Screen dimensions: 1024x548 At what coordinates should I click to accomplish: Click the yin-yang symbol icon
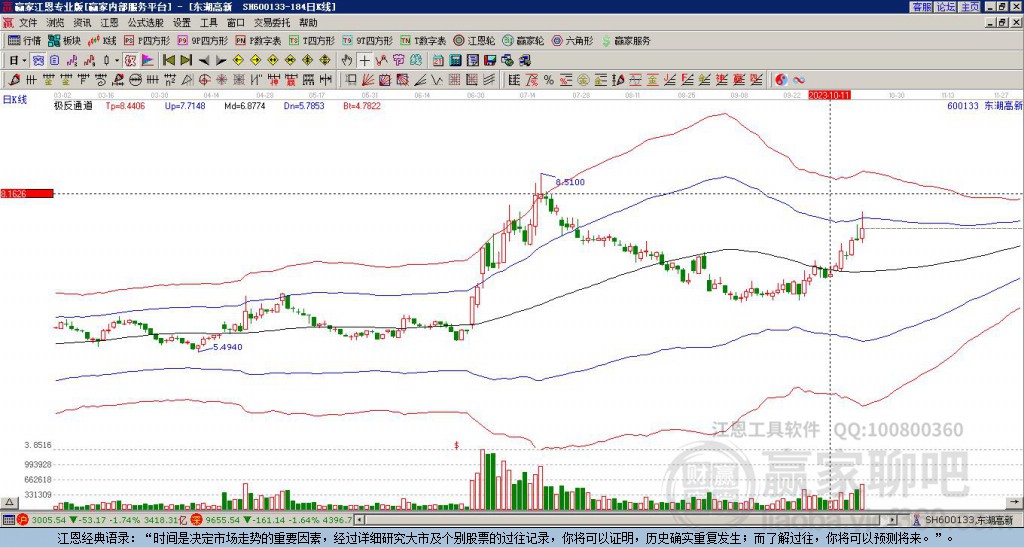click(781, 80)
